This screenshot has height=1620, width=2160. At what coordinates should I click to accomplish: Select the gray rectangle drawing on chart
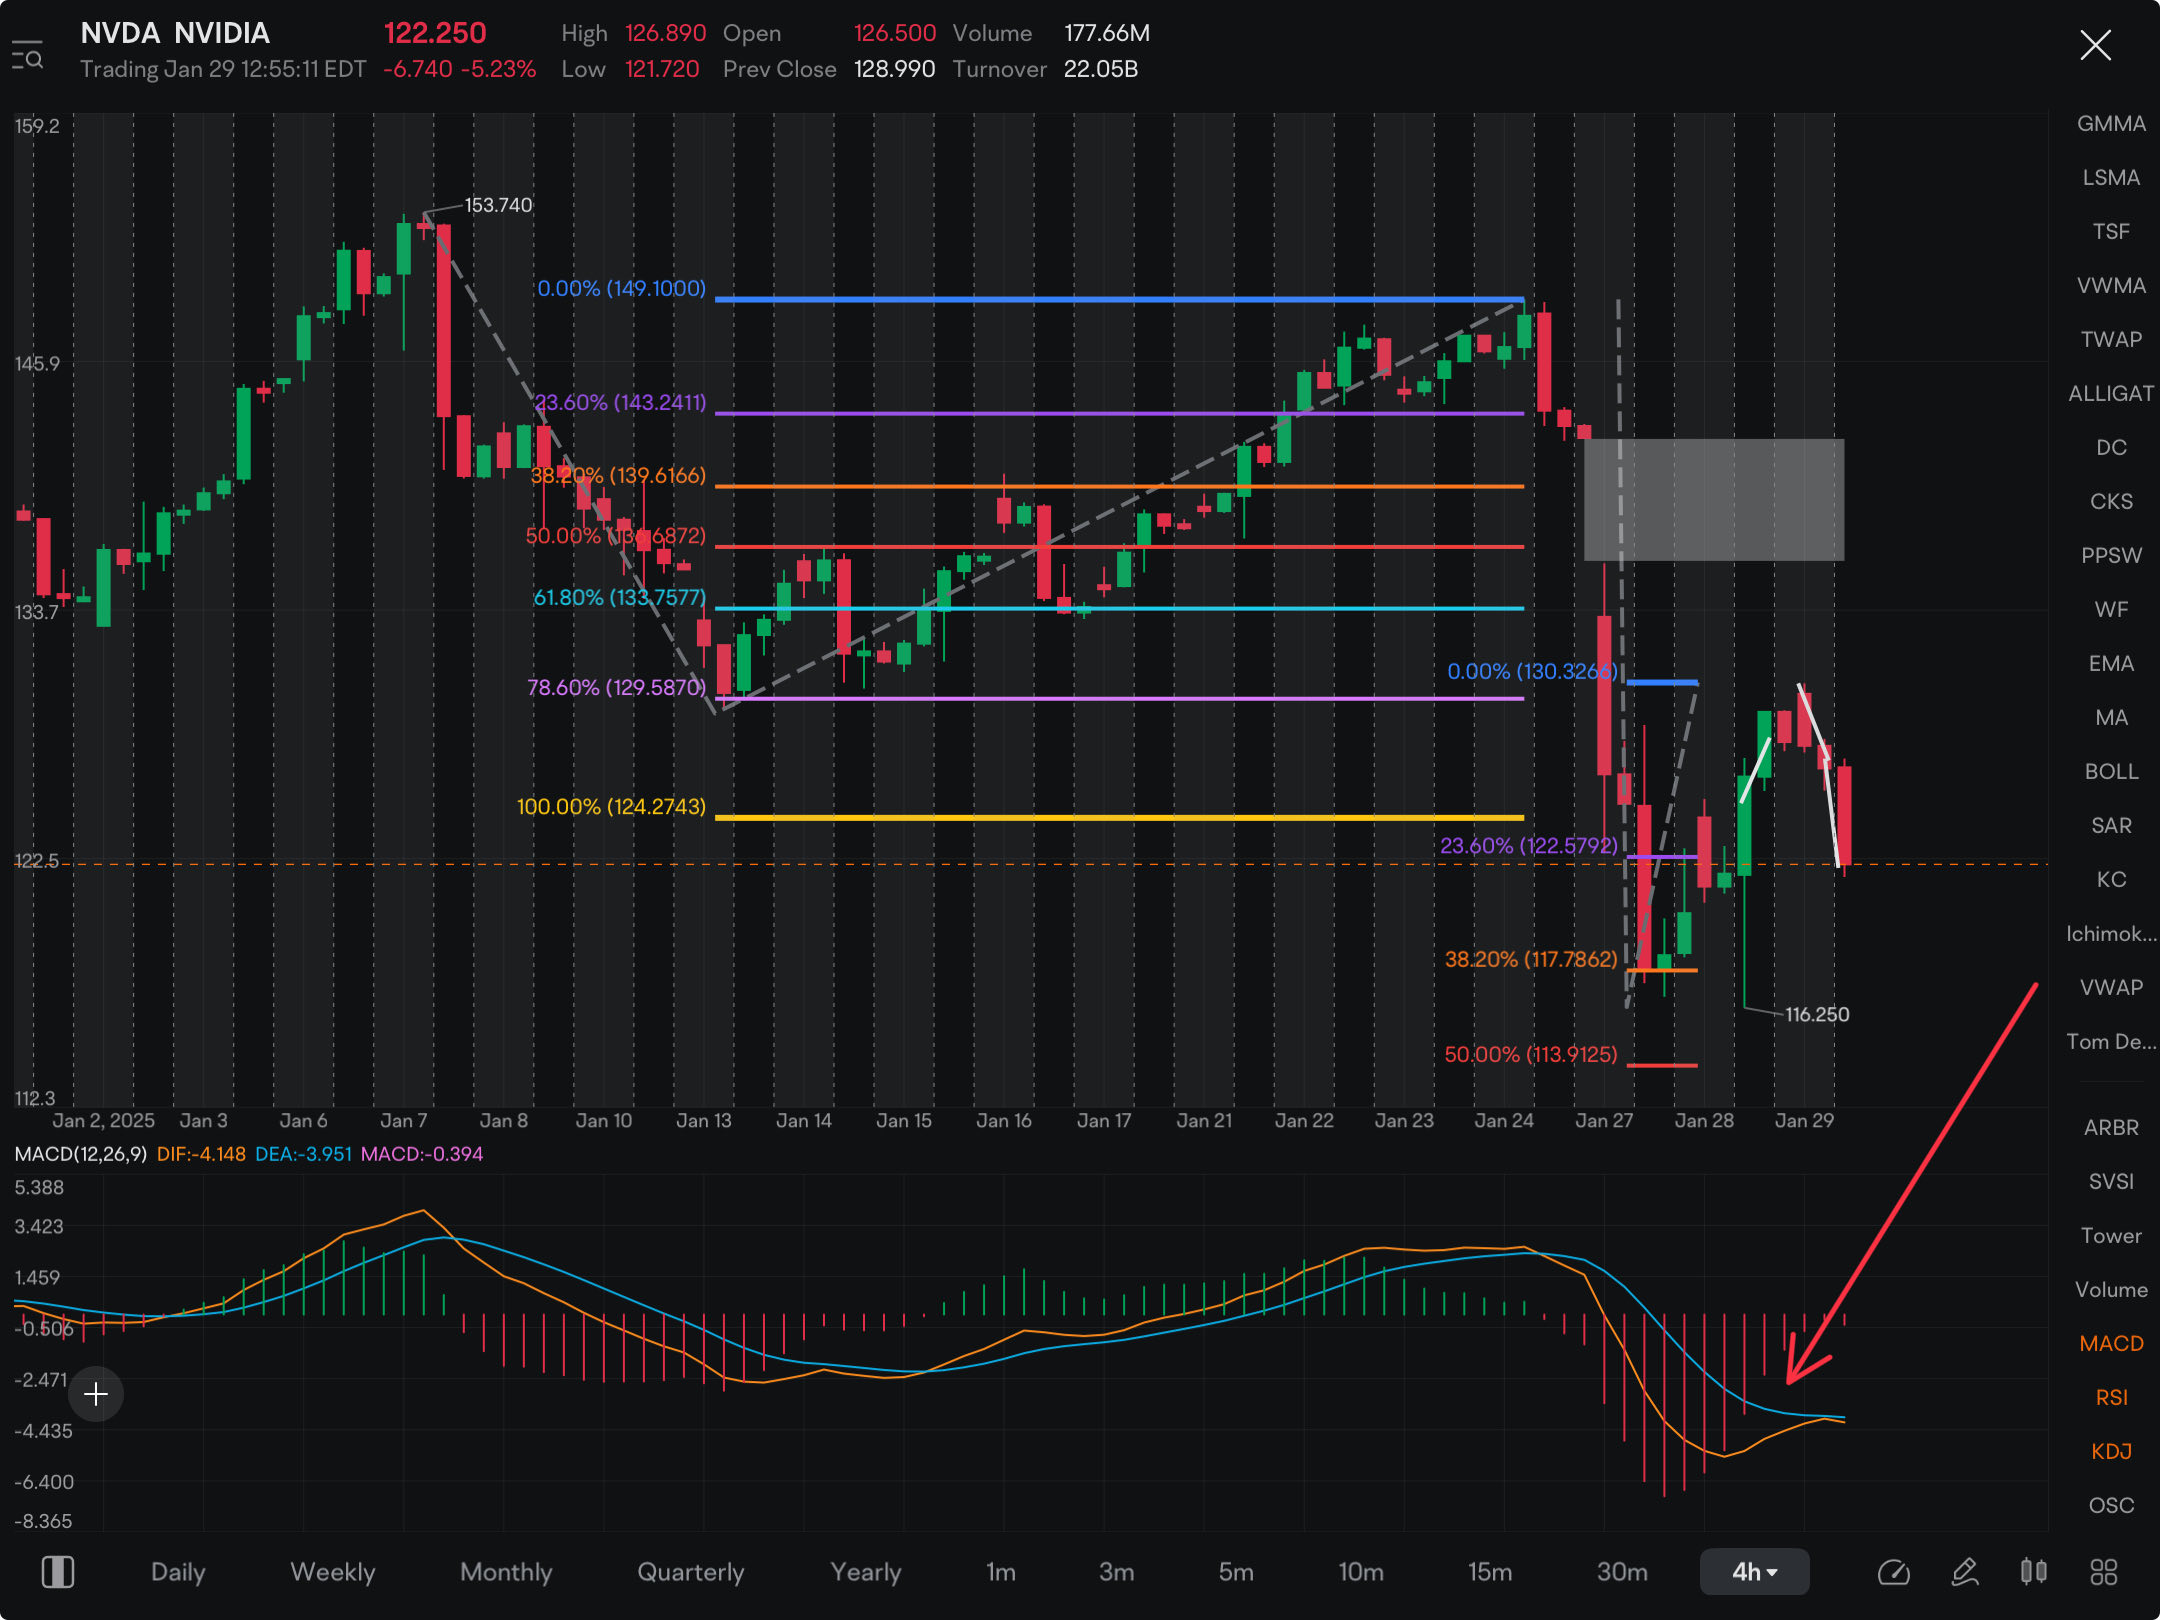1714,499
